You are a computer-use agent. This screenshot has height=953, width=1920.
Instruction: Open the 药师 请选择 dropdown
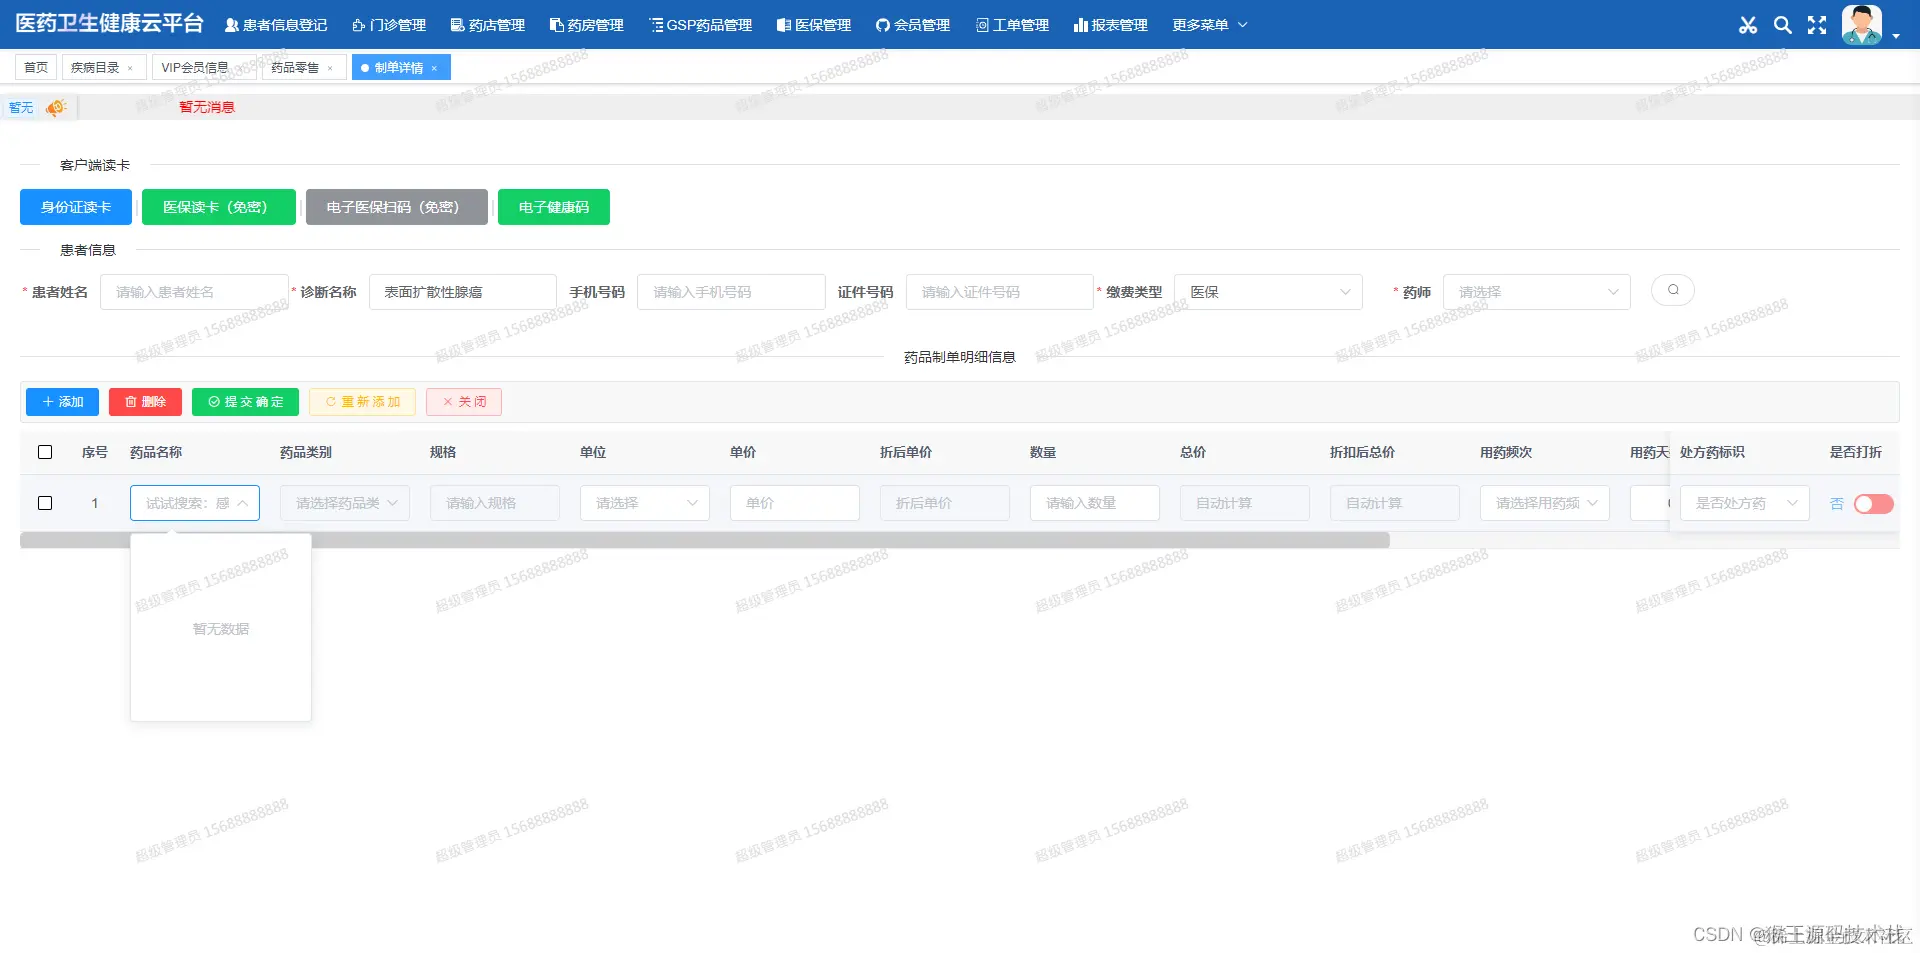[1537, 292]
